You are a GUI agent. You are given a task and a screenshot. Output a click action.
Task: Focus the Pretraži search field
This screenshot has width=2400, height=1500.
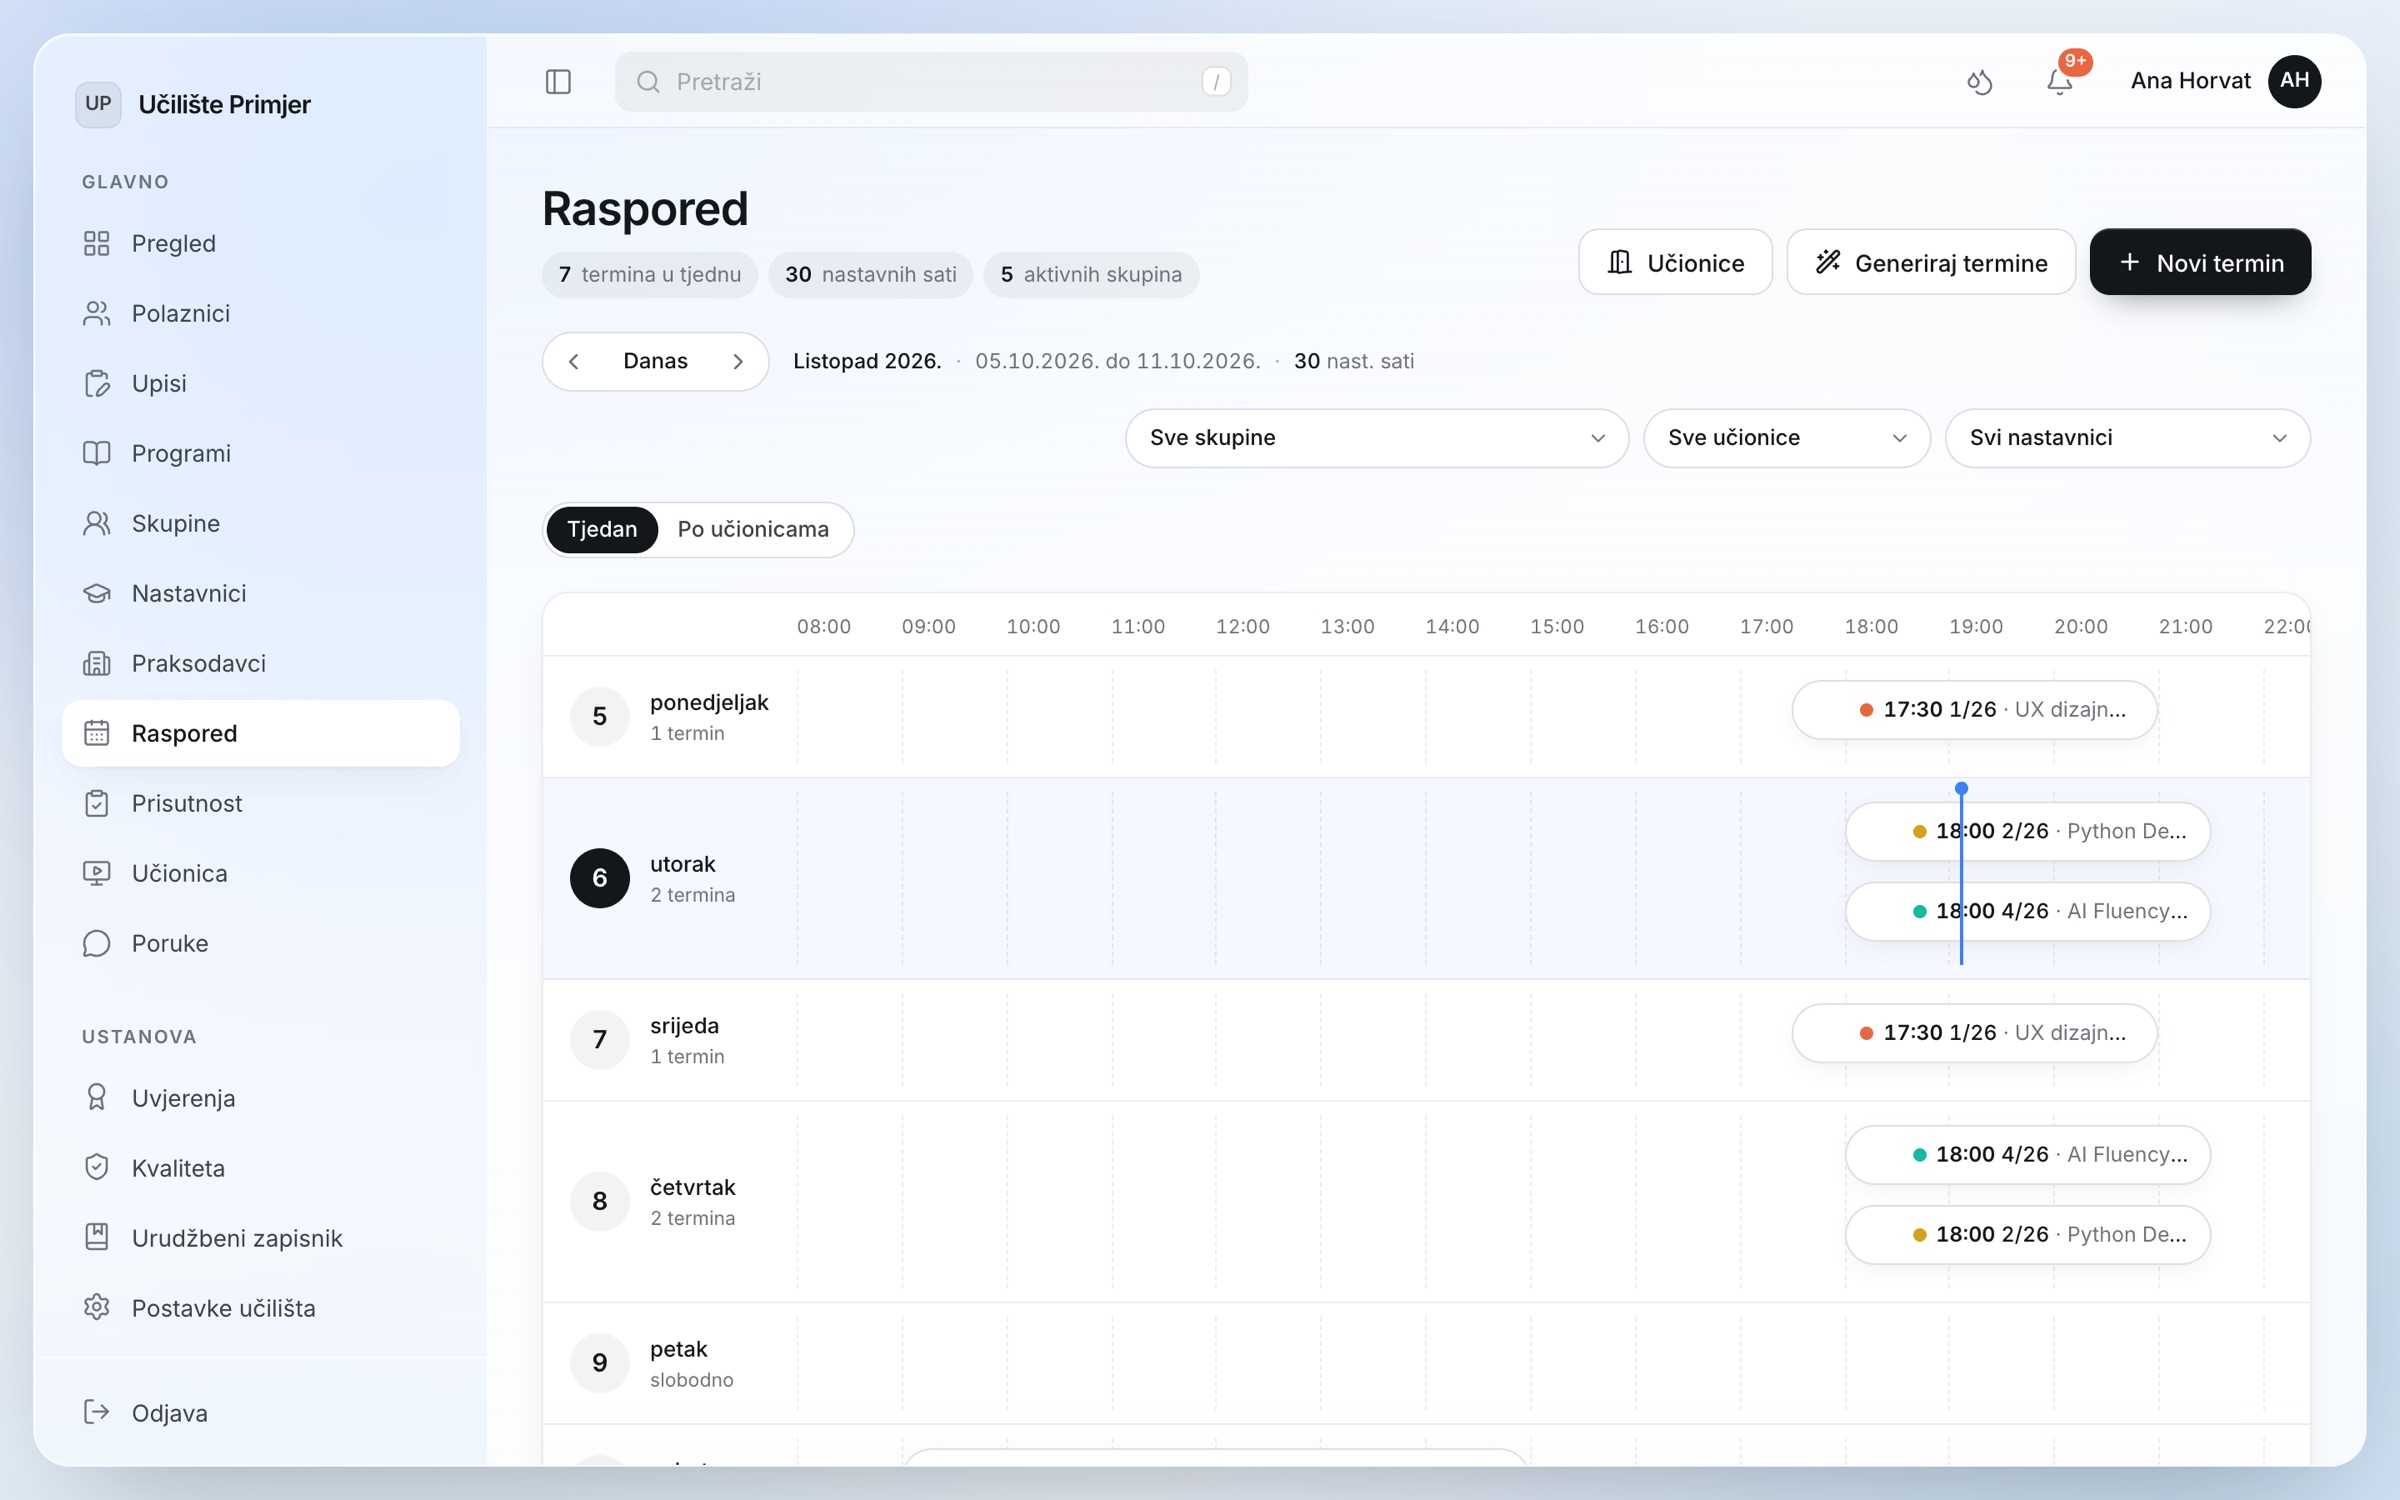(930, 81)
